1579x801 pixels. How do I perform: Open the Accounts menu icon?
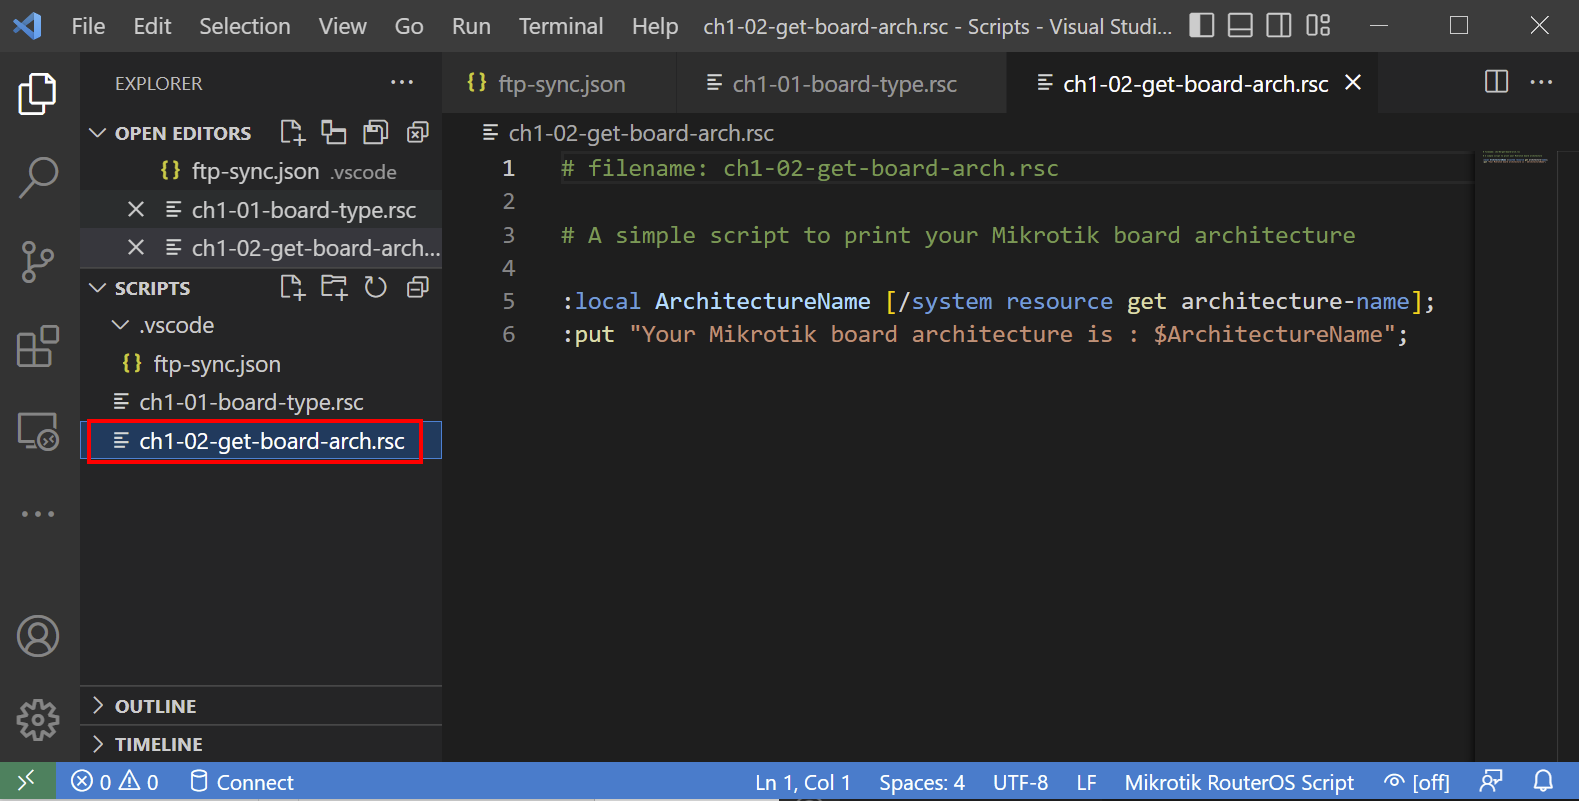pos(38,636)
